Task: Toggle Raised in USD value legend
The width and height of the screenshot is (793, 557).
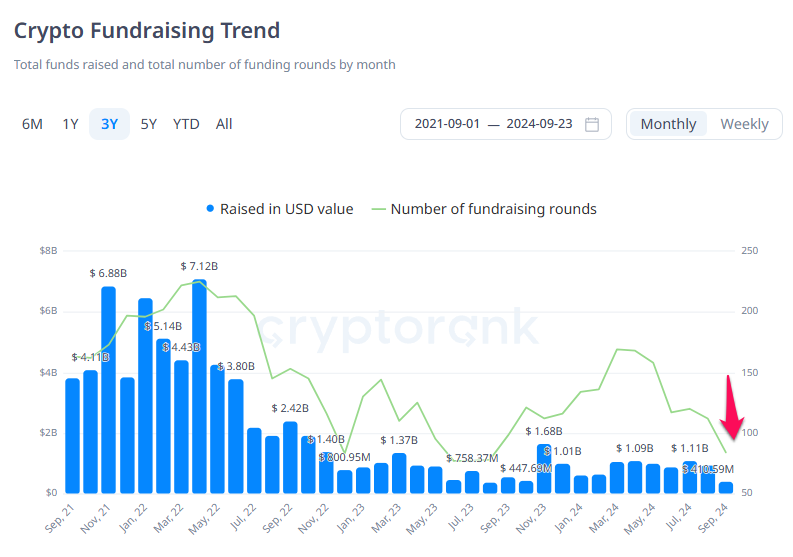Action: (x=280, y=209)
